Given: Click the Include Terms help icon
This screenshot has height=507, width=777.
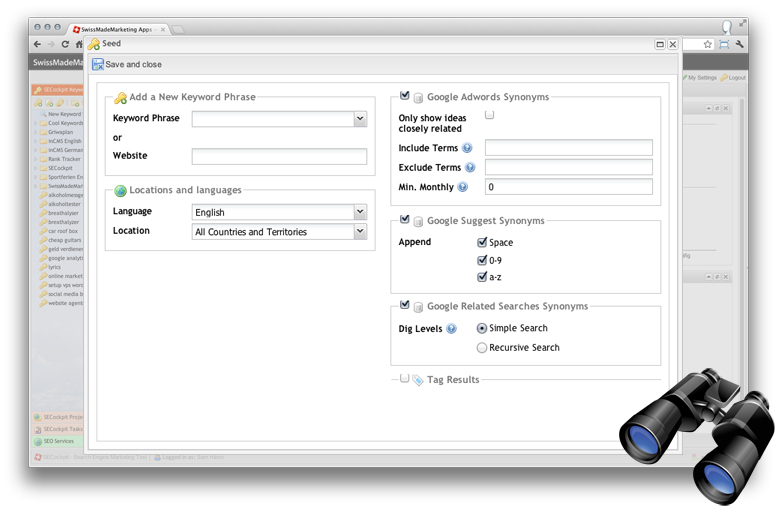Looking at the screenshot, I should click(x=467, y=148).
